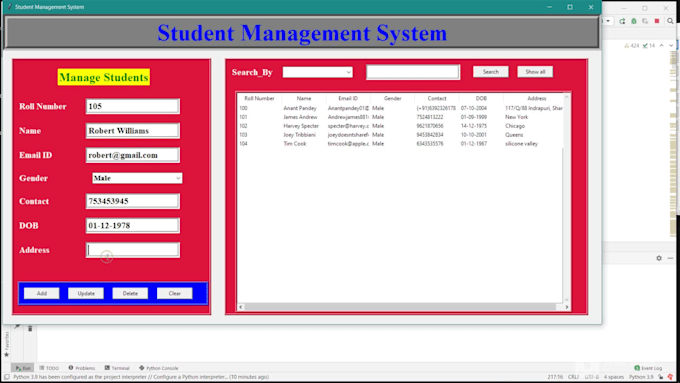Viewport: 680px width, 383px height.
Task: Click the trash icon in the Run panel
Action: 30,329
